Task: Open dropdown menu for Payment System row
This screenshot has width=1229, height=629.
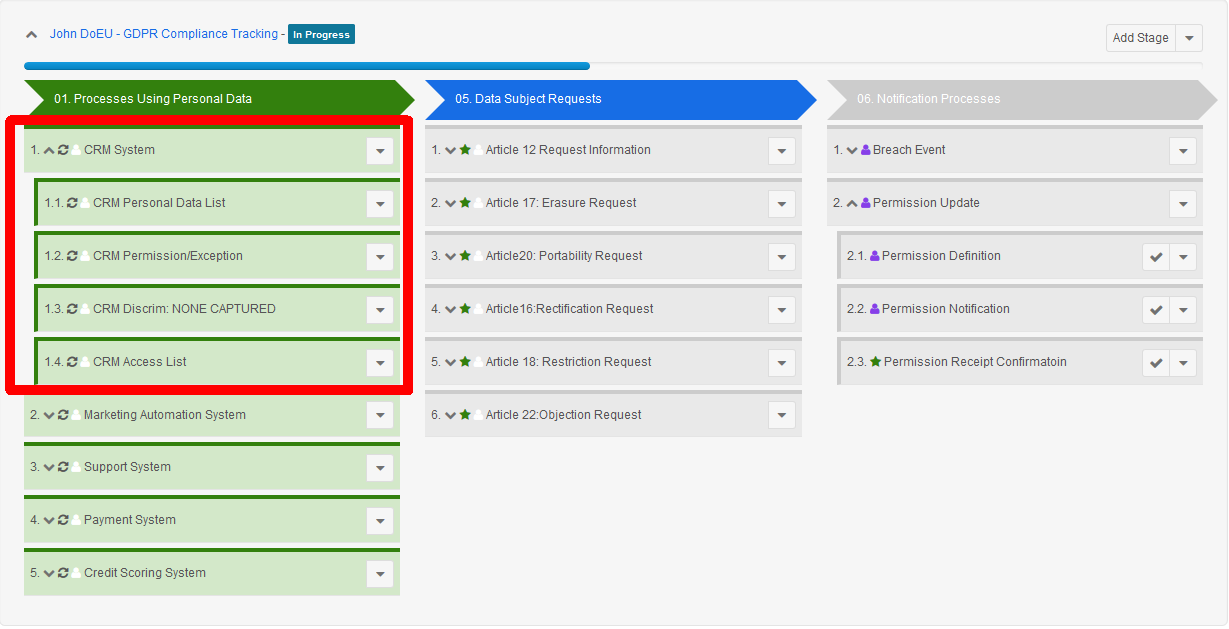Action: coord(379,521)
